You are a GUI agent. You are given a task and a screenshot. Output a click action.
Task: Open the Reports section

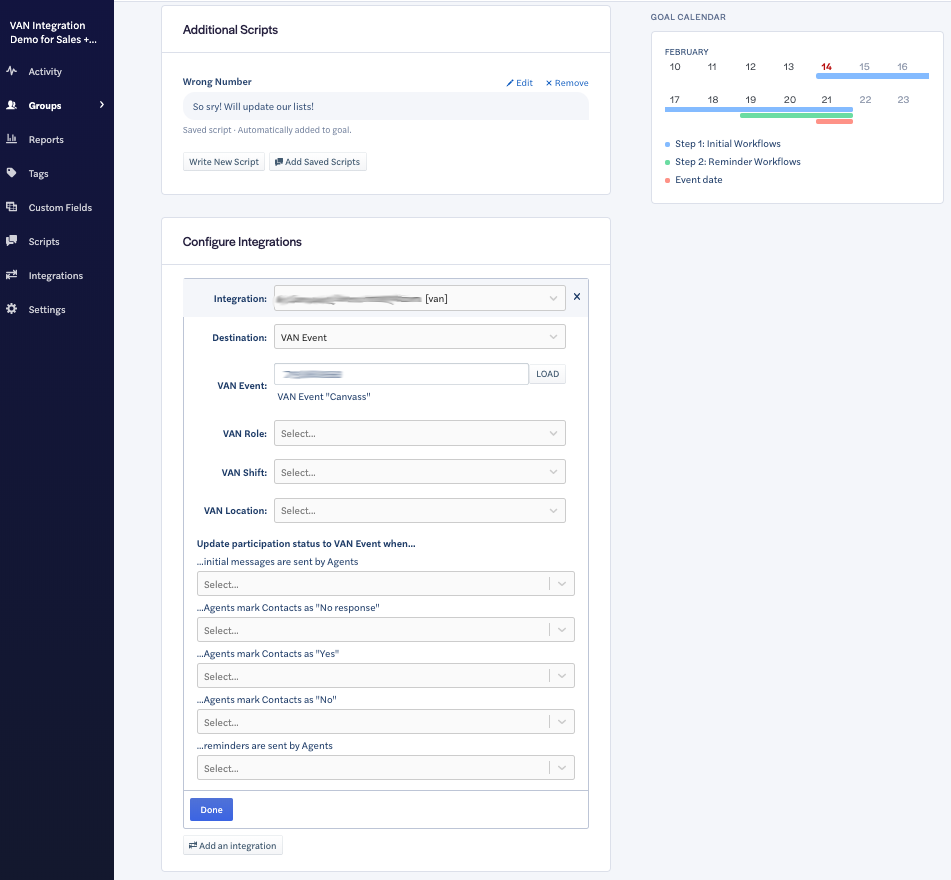tap(46, 139)
